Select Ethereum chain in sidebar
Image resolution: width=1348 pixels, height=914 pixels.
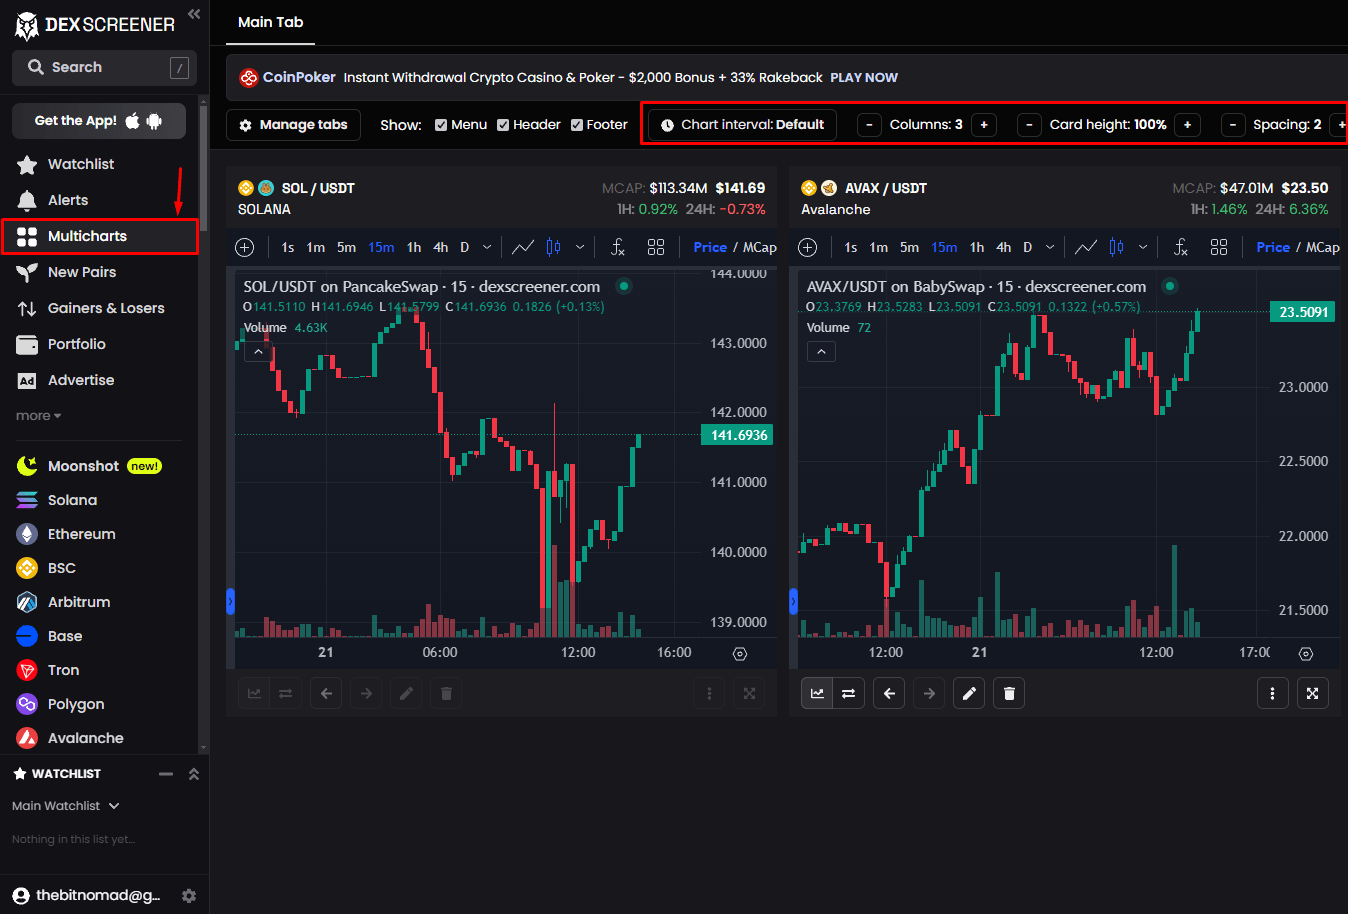[66, 534]
